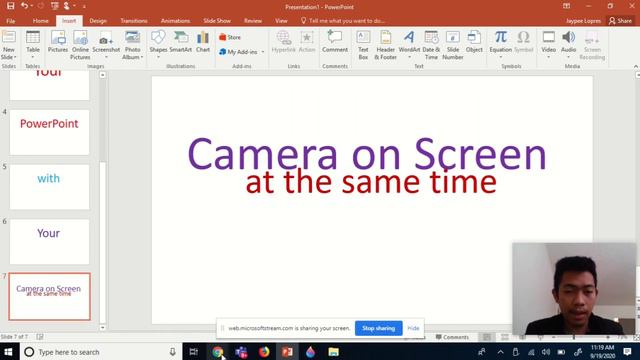Collapse the ribbon with the arrow
Viewport: 640px width, 360px height.
point(636,66)
